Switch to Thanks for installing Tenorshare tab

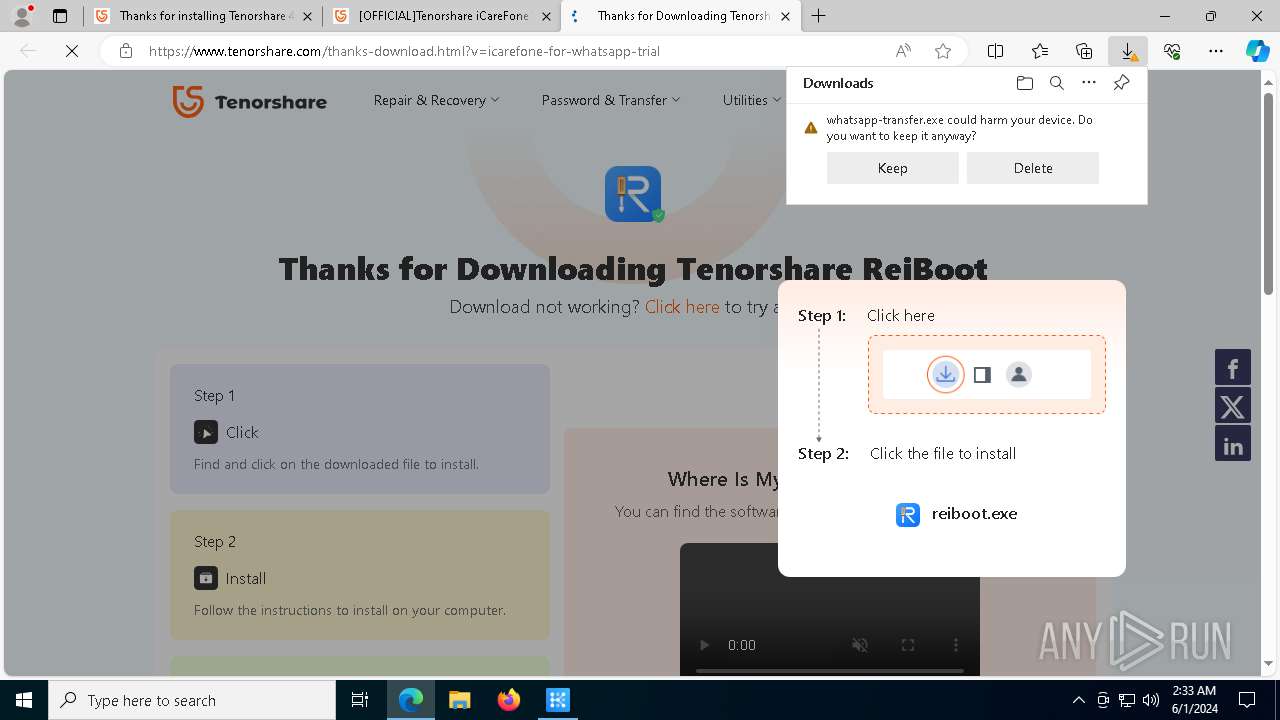(203, 16)
